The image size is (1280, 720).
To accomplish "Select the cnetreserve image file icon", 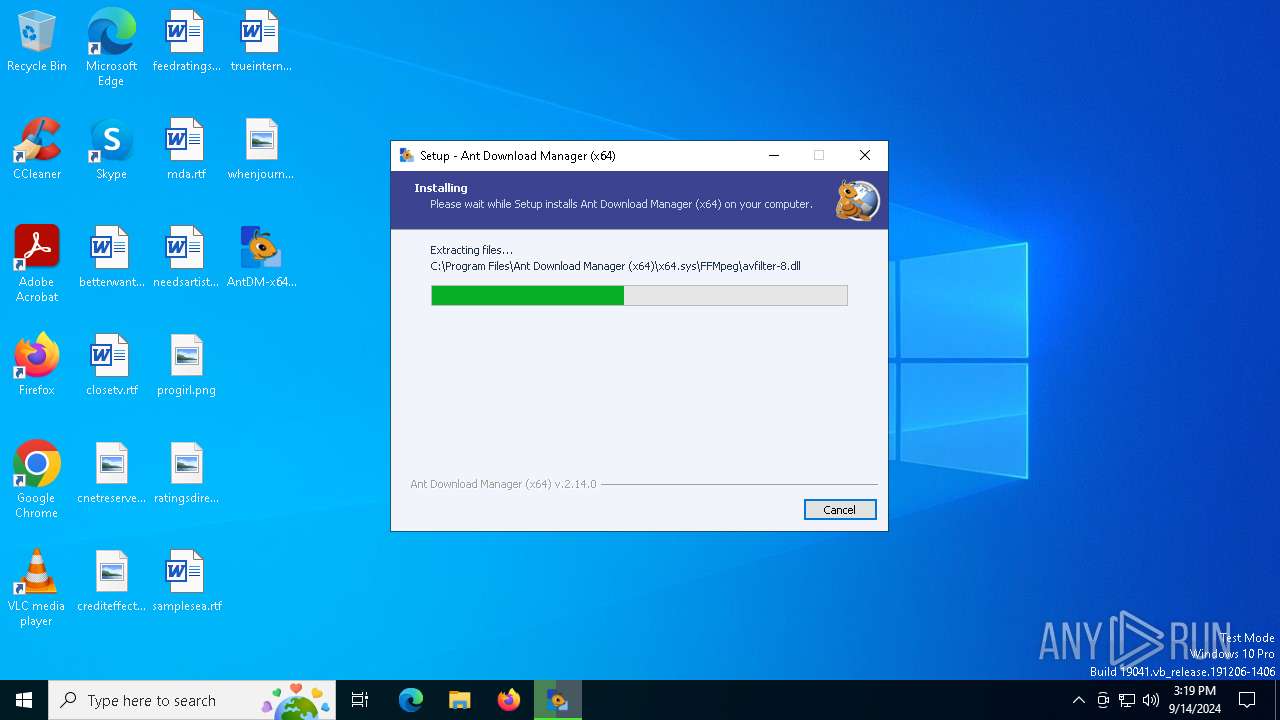I will (111, 474).
